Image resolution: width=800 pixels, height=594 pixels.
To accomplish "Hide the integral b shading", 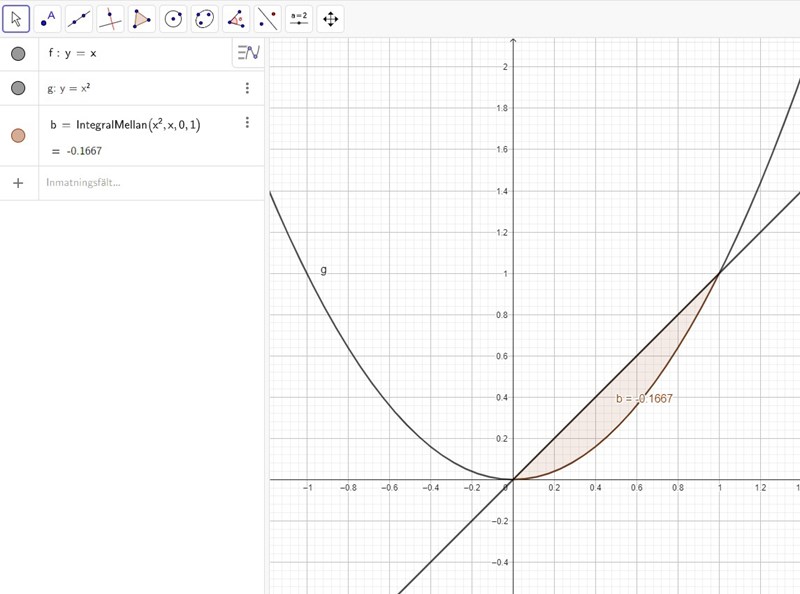I will 18,136.
